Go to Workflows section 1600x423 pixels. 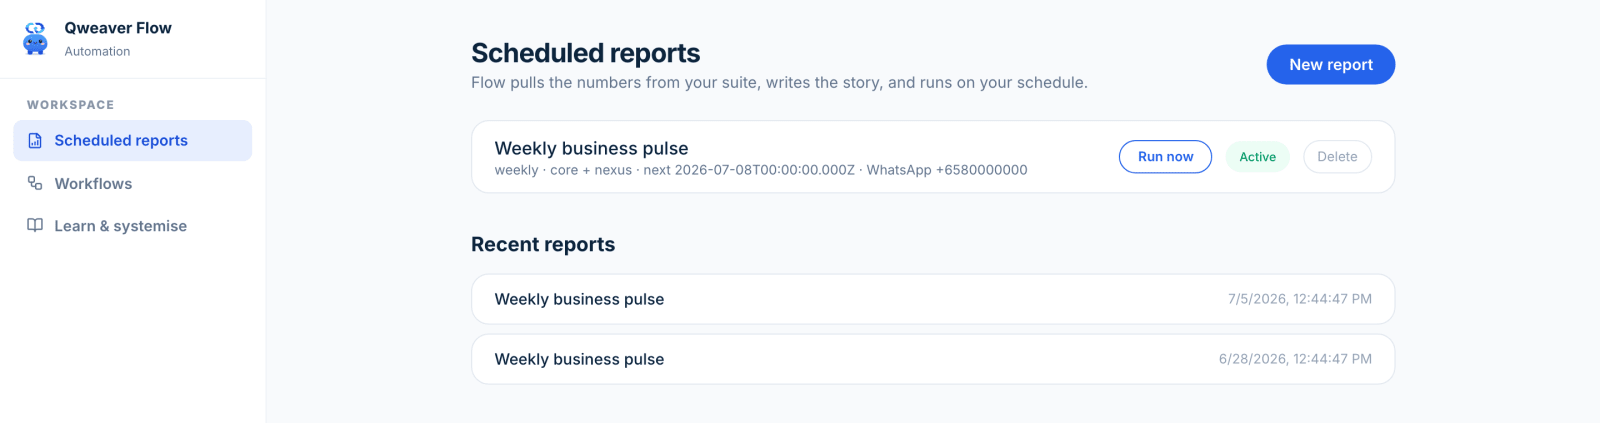[x=132, y=183]
